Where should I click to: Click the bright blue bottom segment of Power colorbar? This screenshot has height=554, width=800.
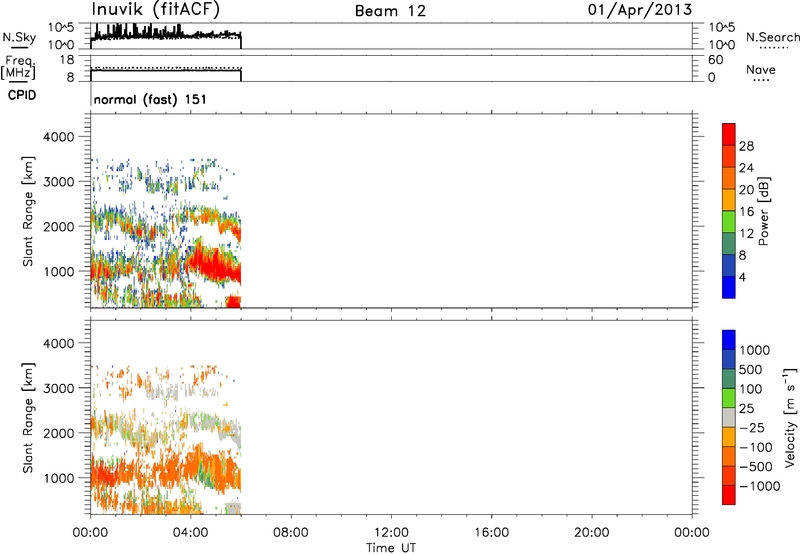tap(729, 287)
